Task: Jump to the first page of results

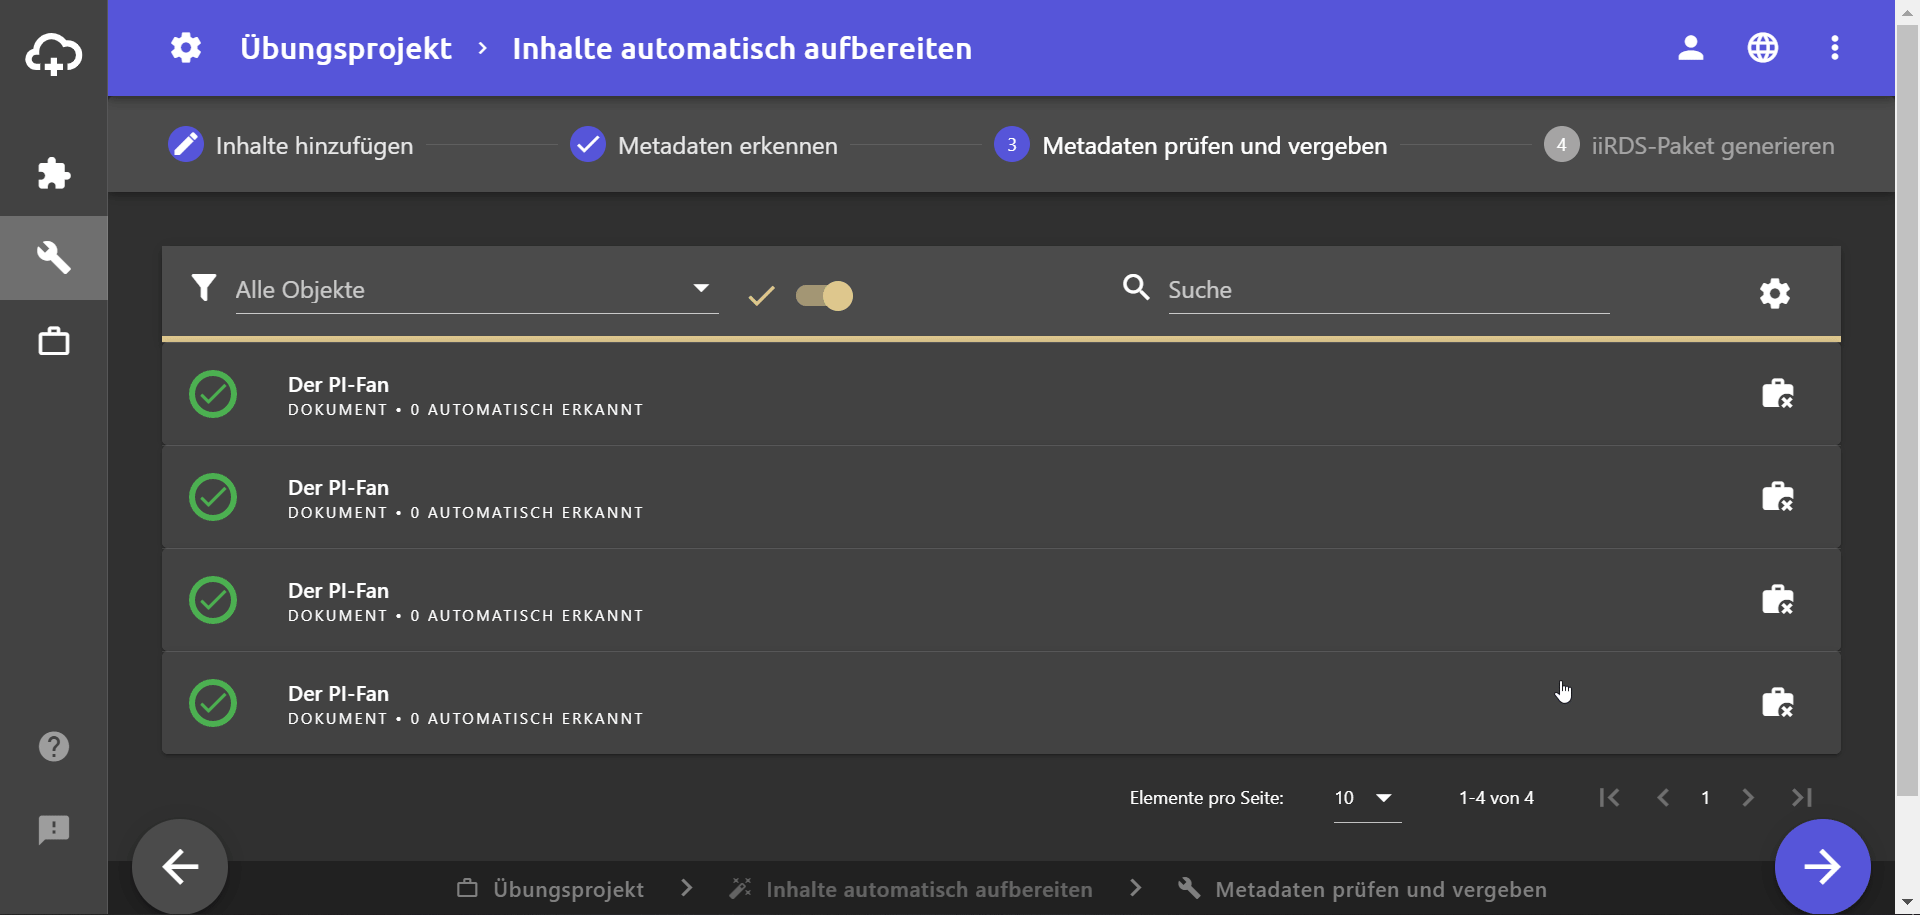Action: click(x=1609, y=797)
